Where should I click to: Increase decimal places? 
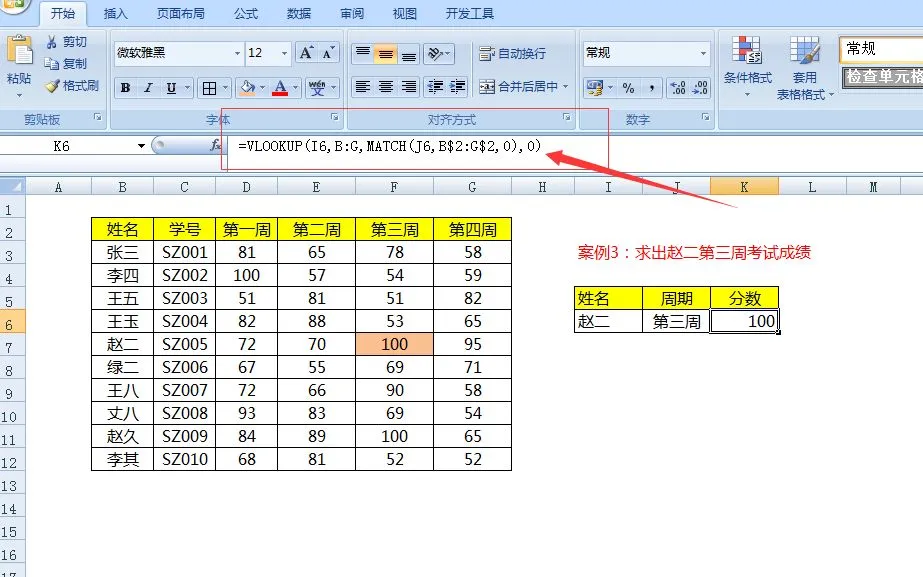point(678,88)
